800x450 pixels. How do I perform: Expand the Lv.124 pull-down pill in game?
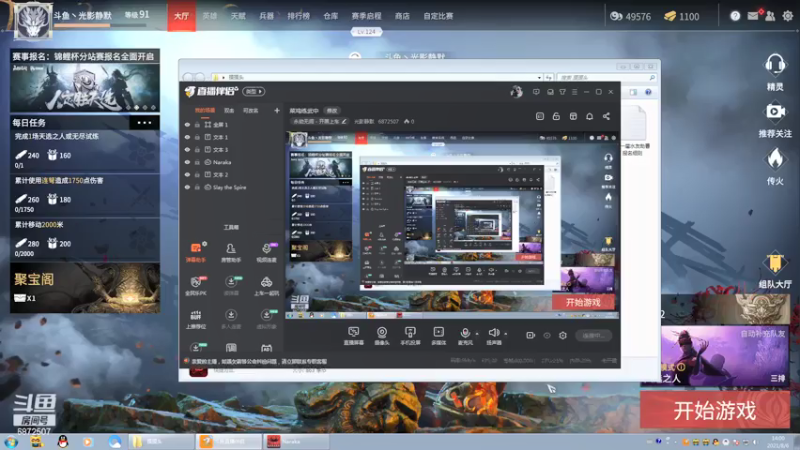point(366,32)
